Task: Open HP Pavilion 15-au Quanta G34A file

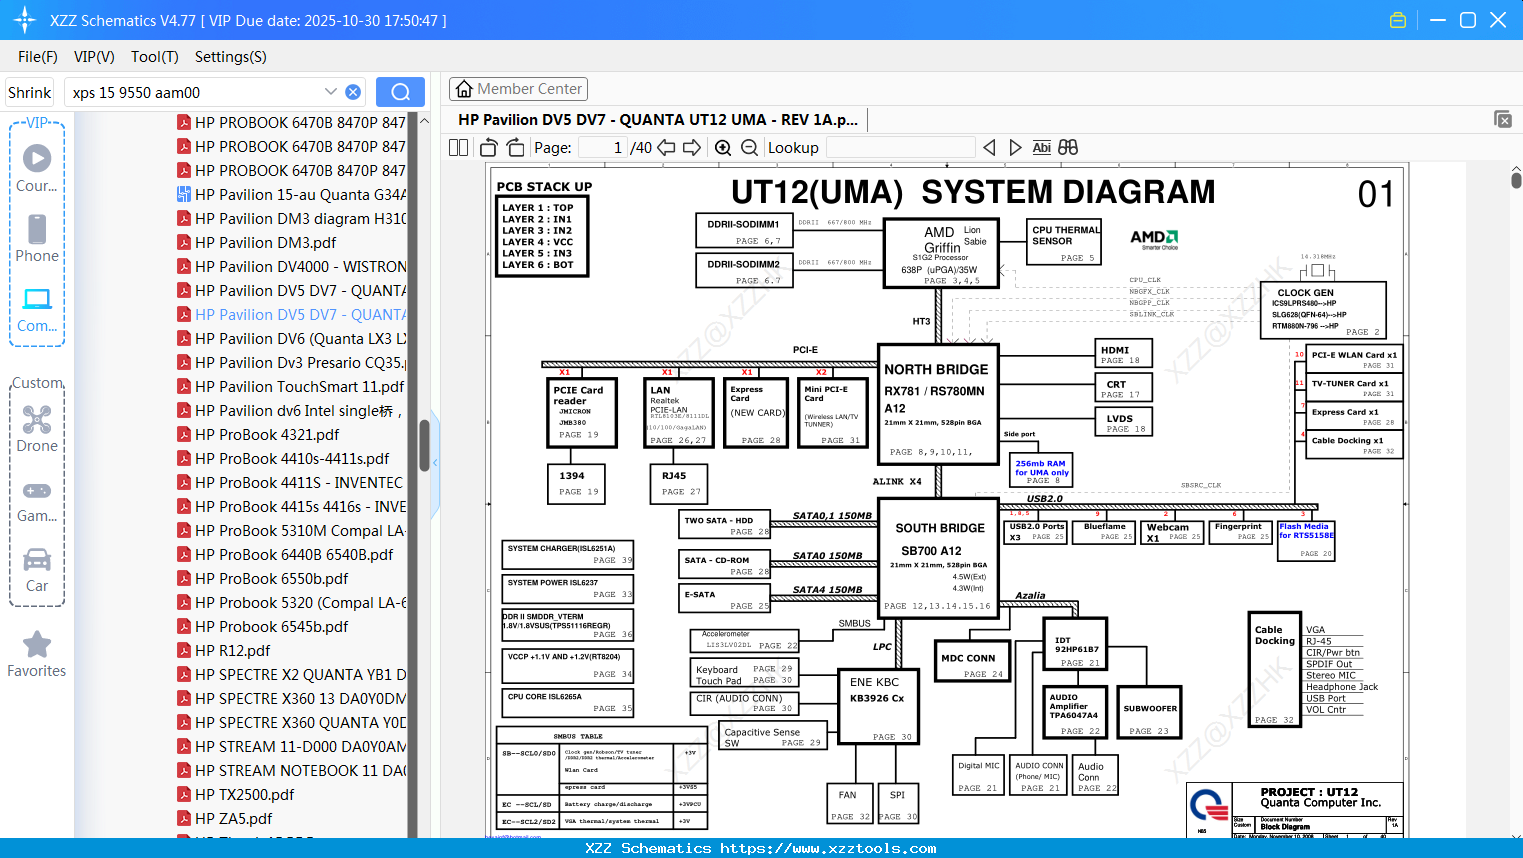Action: click(x=291, y=194)
